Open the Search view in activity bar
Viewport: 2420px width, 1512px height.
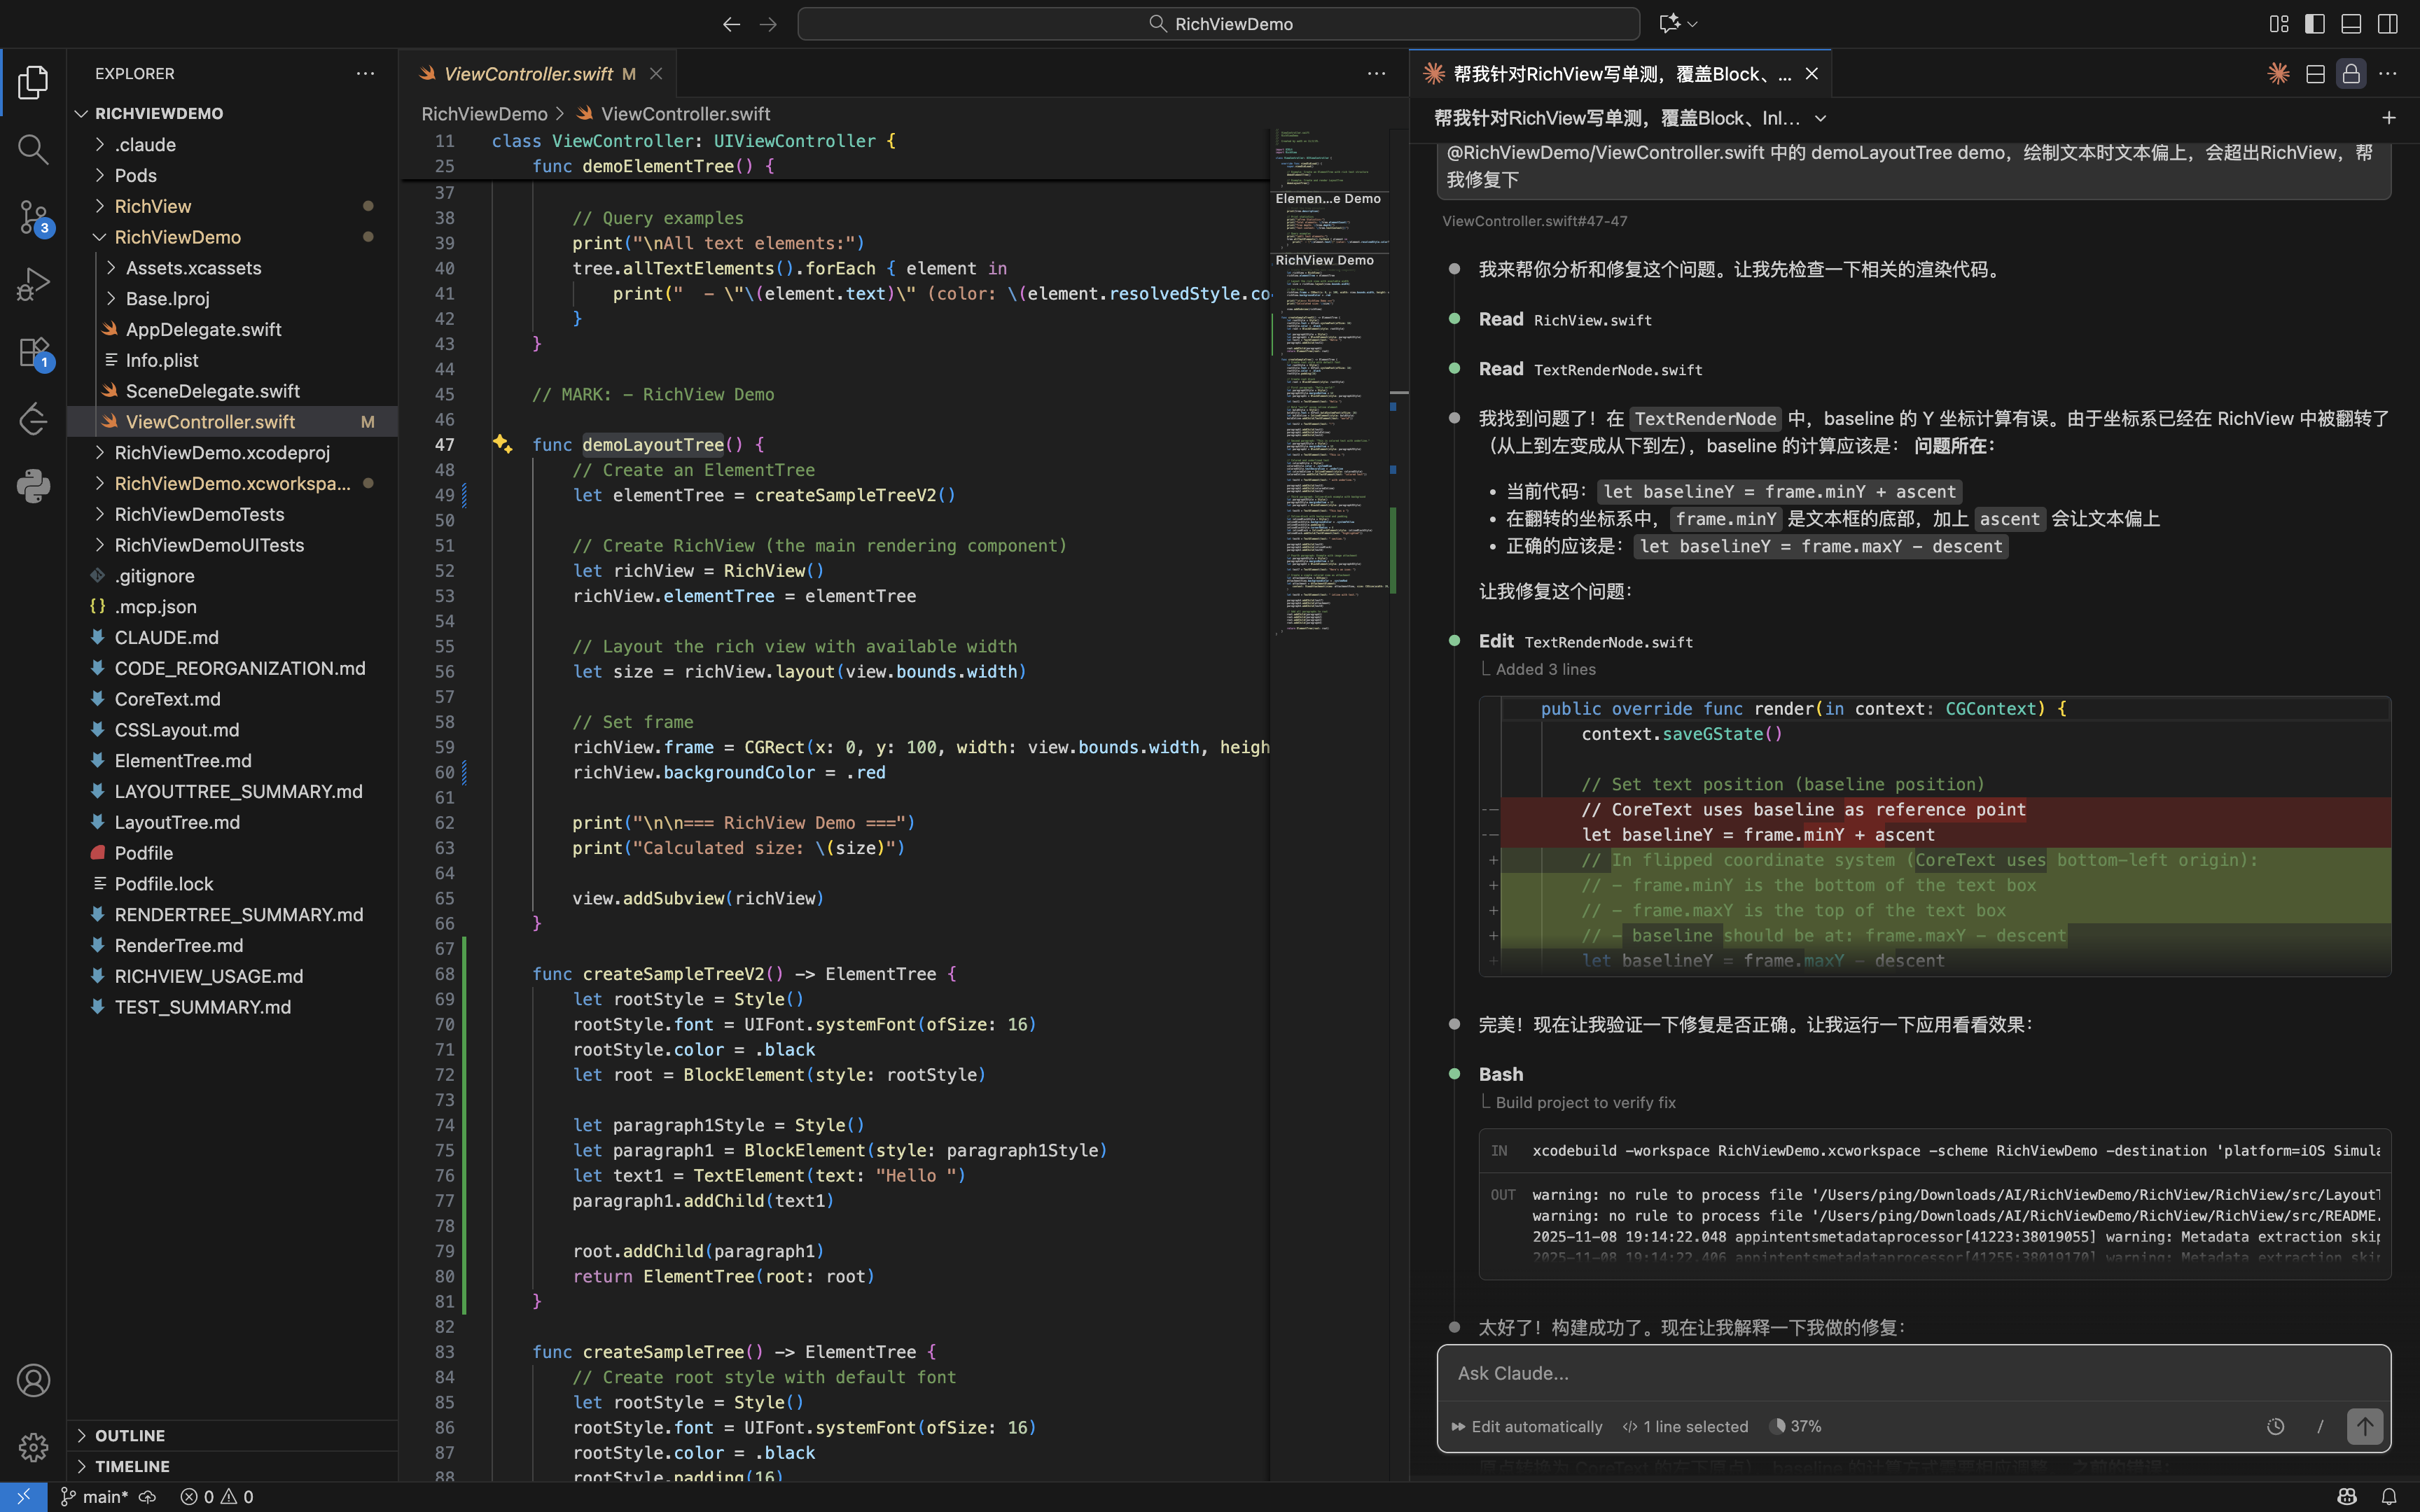click(33, 150)
